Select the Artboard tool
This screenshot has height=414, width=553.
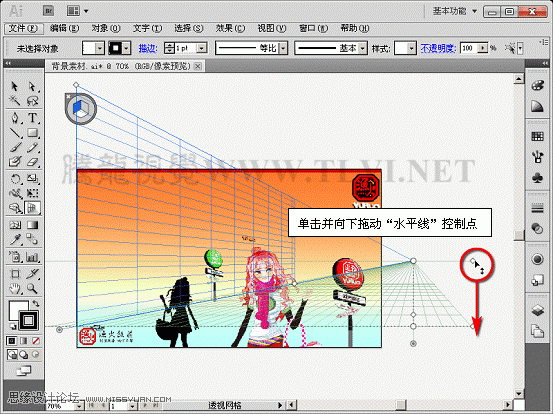(x=14, y=274)
